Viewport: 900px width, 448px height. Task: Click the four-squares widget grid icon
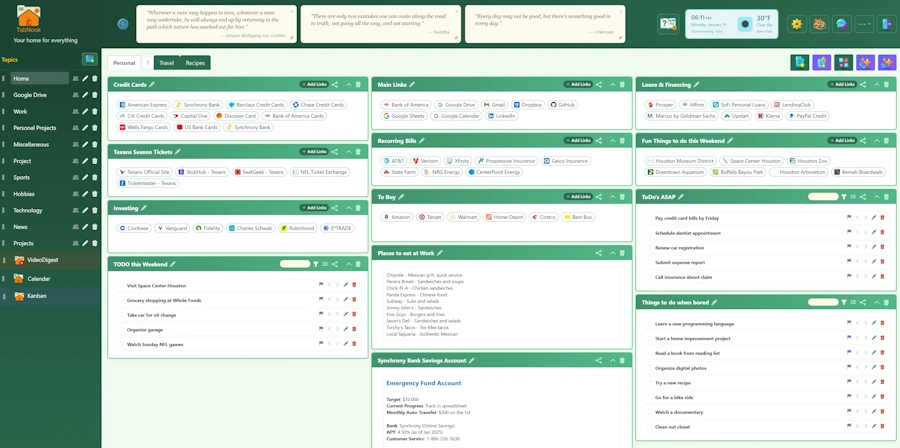[843, 63]
